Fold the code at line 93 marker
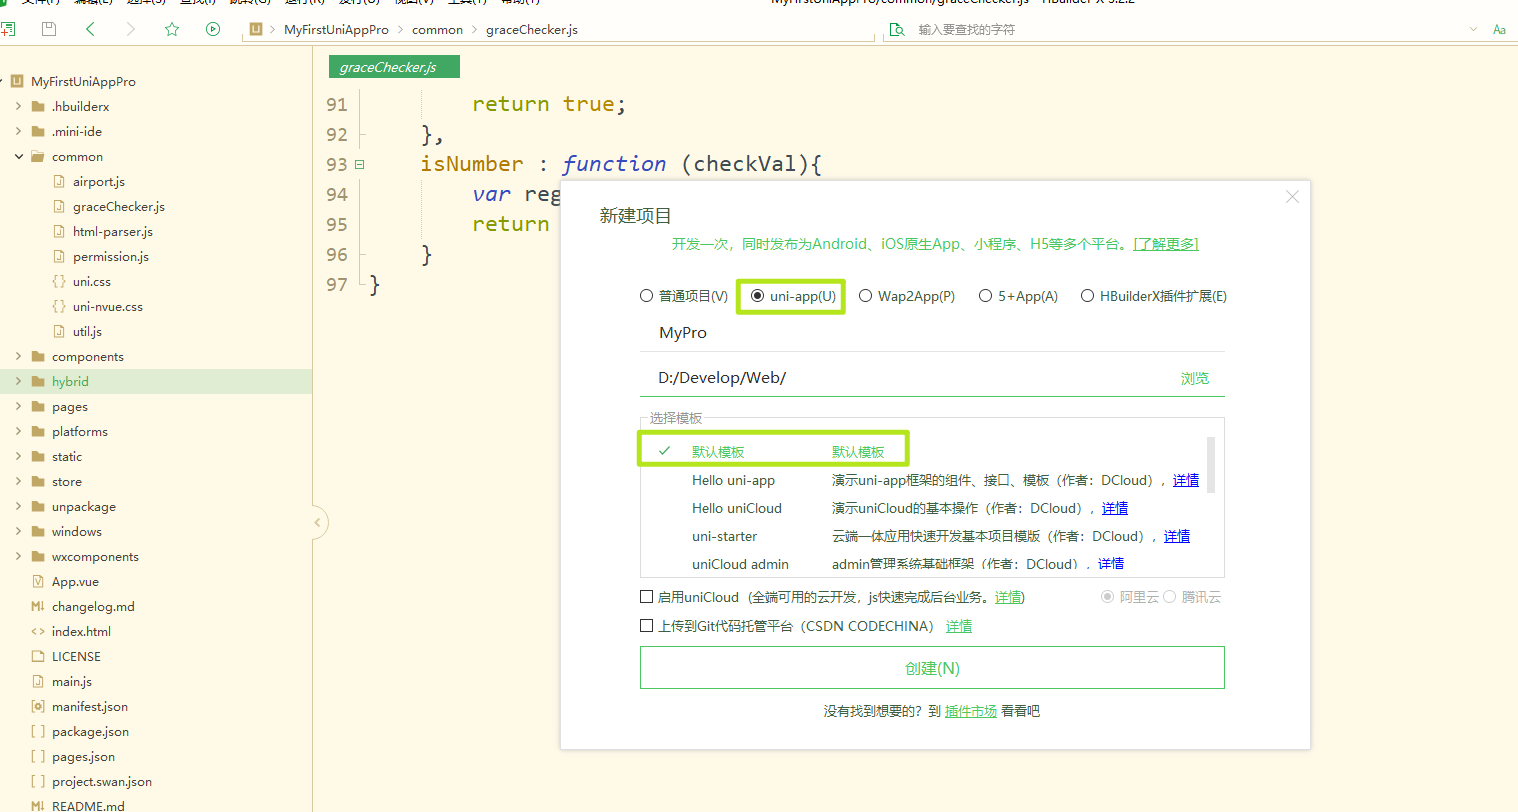 360,164
